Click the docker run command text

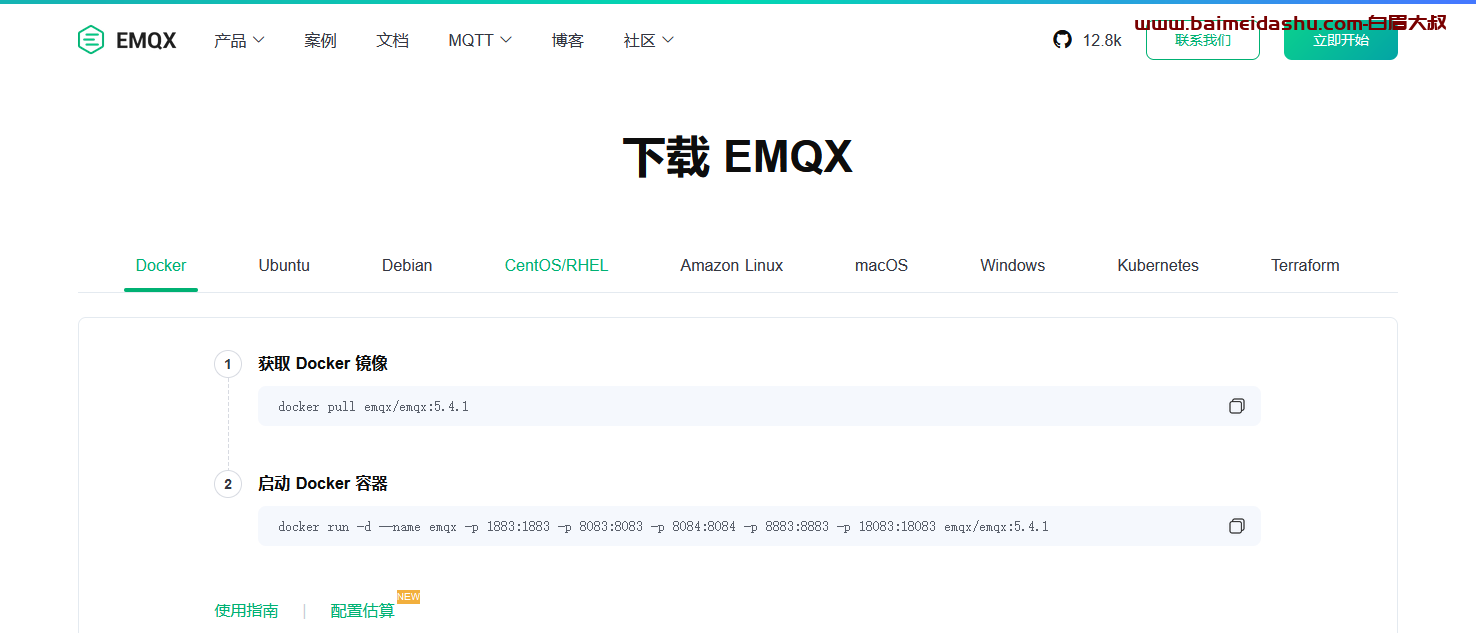(x=663, y=526)
